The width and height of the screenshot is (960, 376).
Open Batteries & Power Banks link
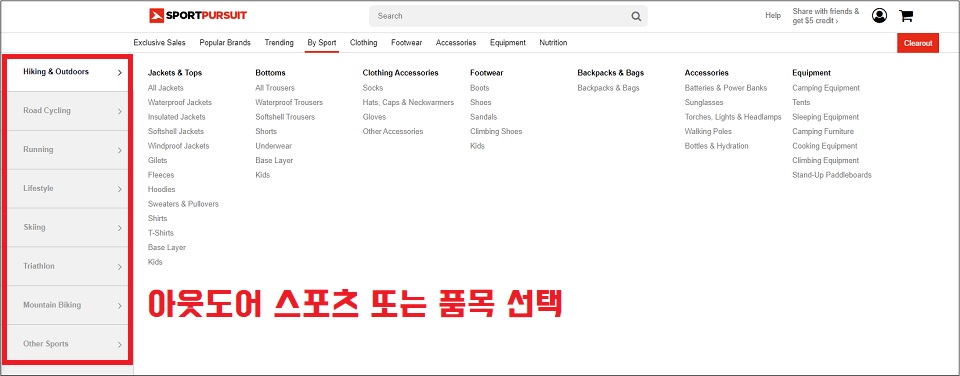click(726, 88)
